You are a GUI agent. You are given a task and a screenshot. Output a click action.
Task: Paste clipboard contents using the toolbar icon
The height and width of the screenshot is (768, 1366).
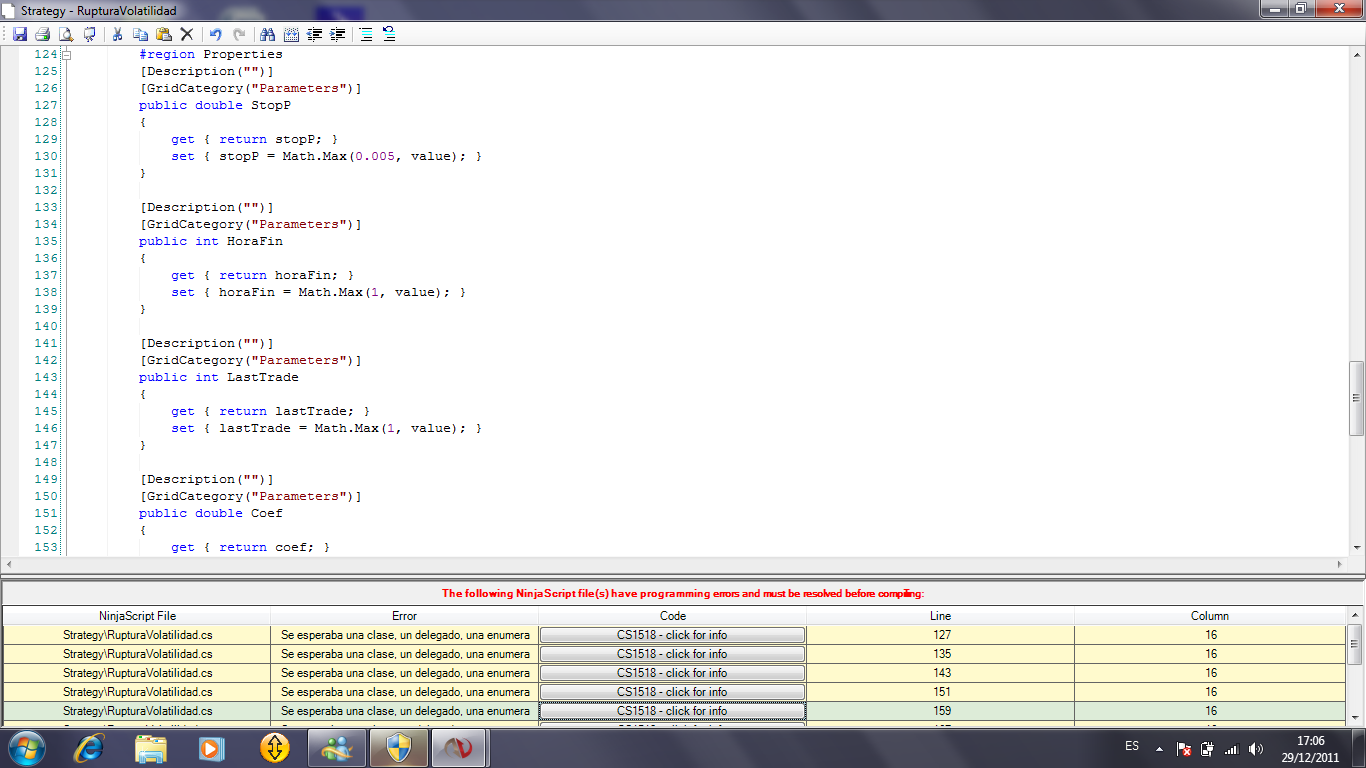[x=164, y=34]
